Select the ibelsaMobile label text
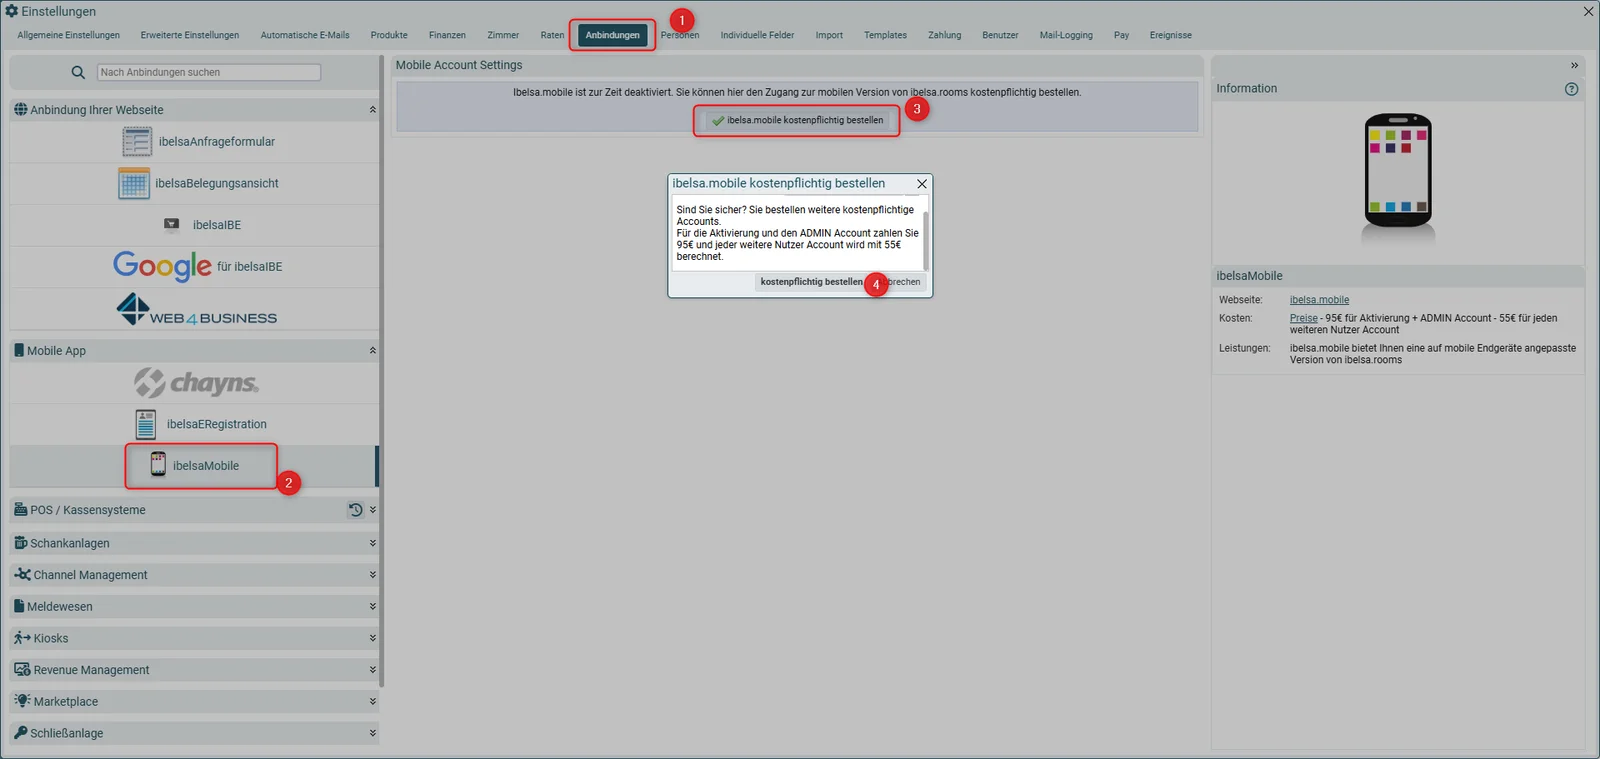Viewport: 1600px width, 759px height. point(206,466)
